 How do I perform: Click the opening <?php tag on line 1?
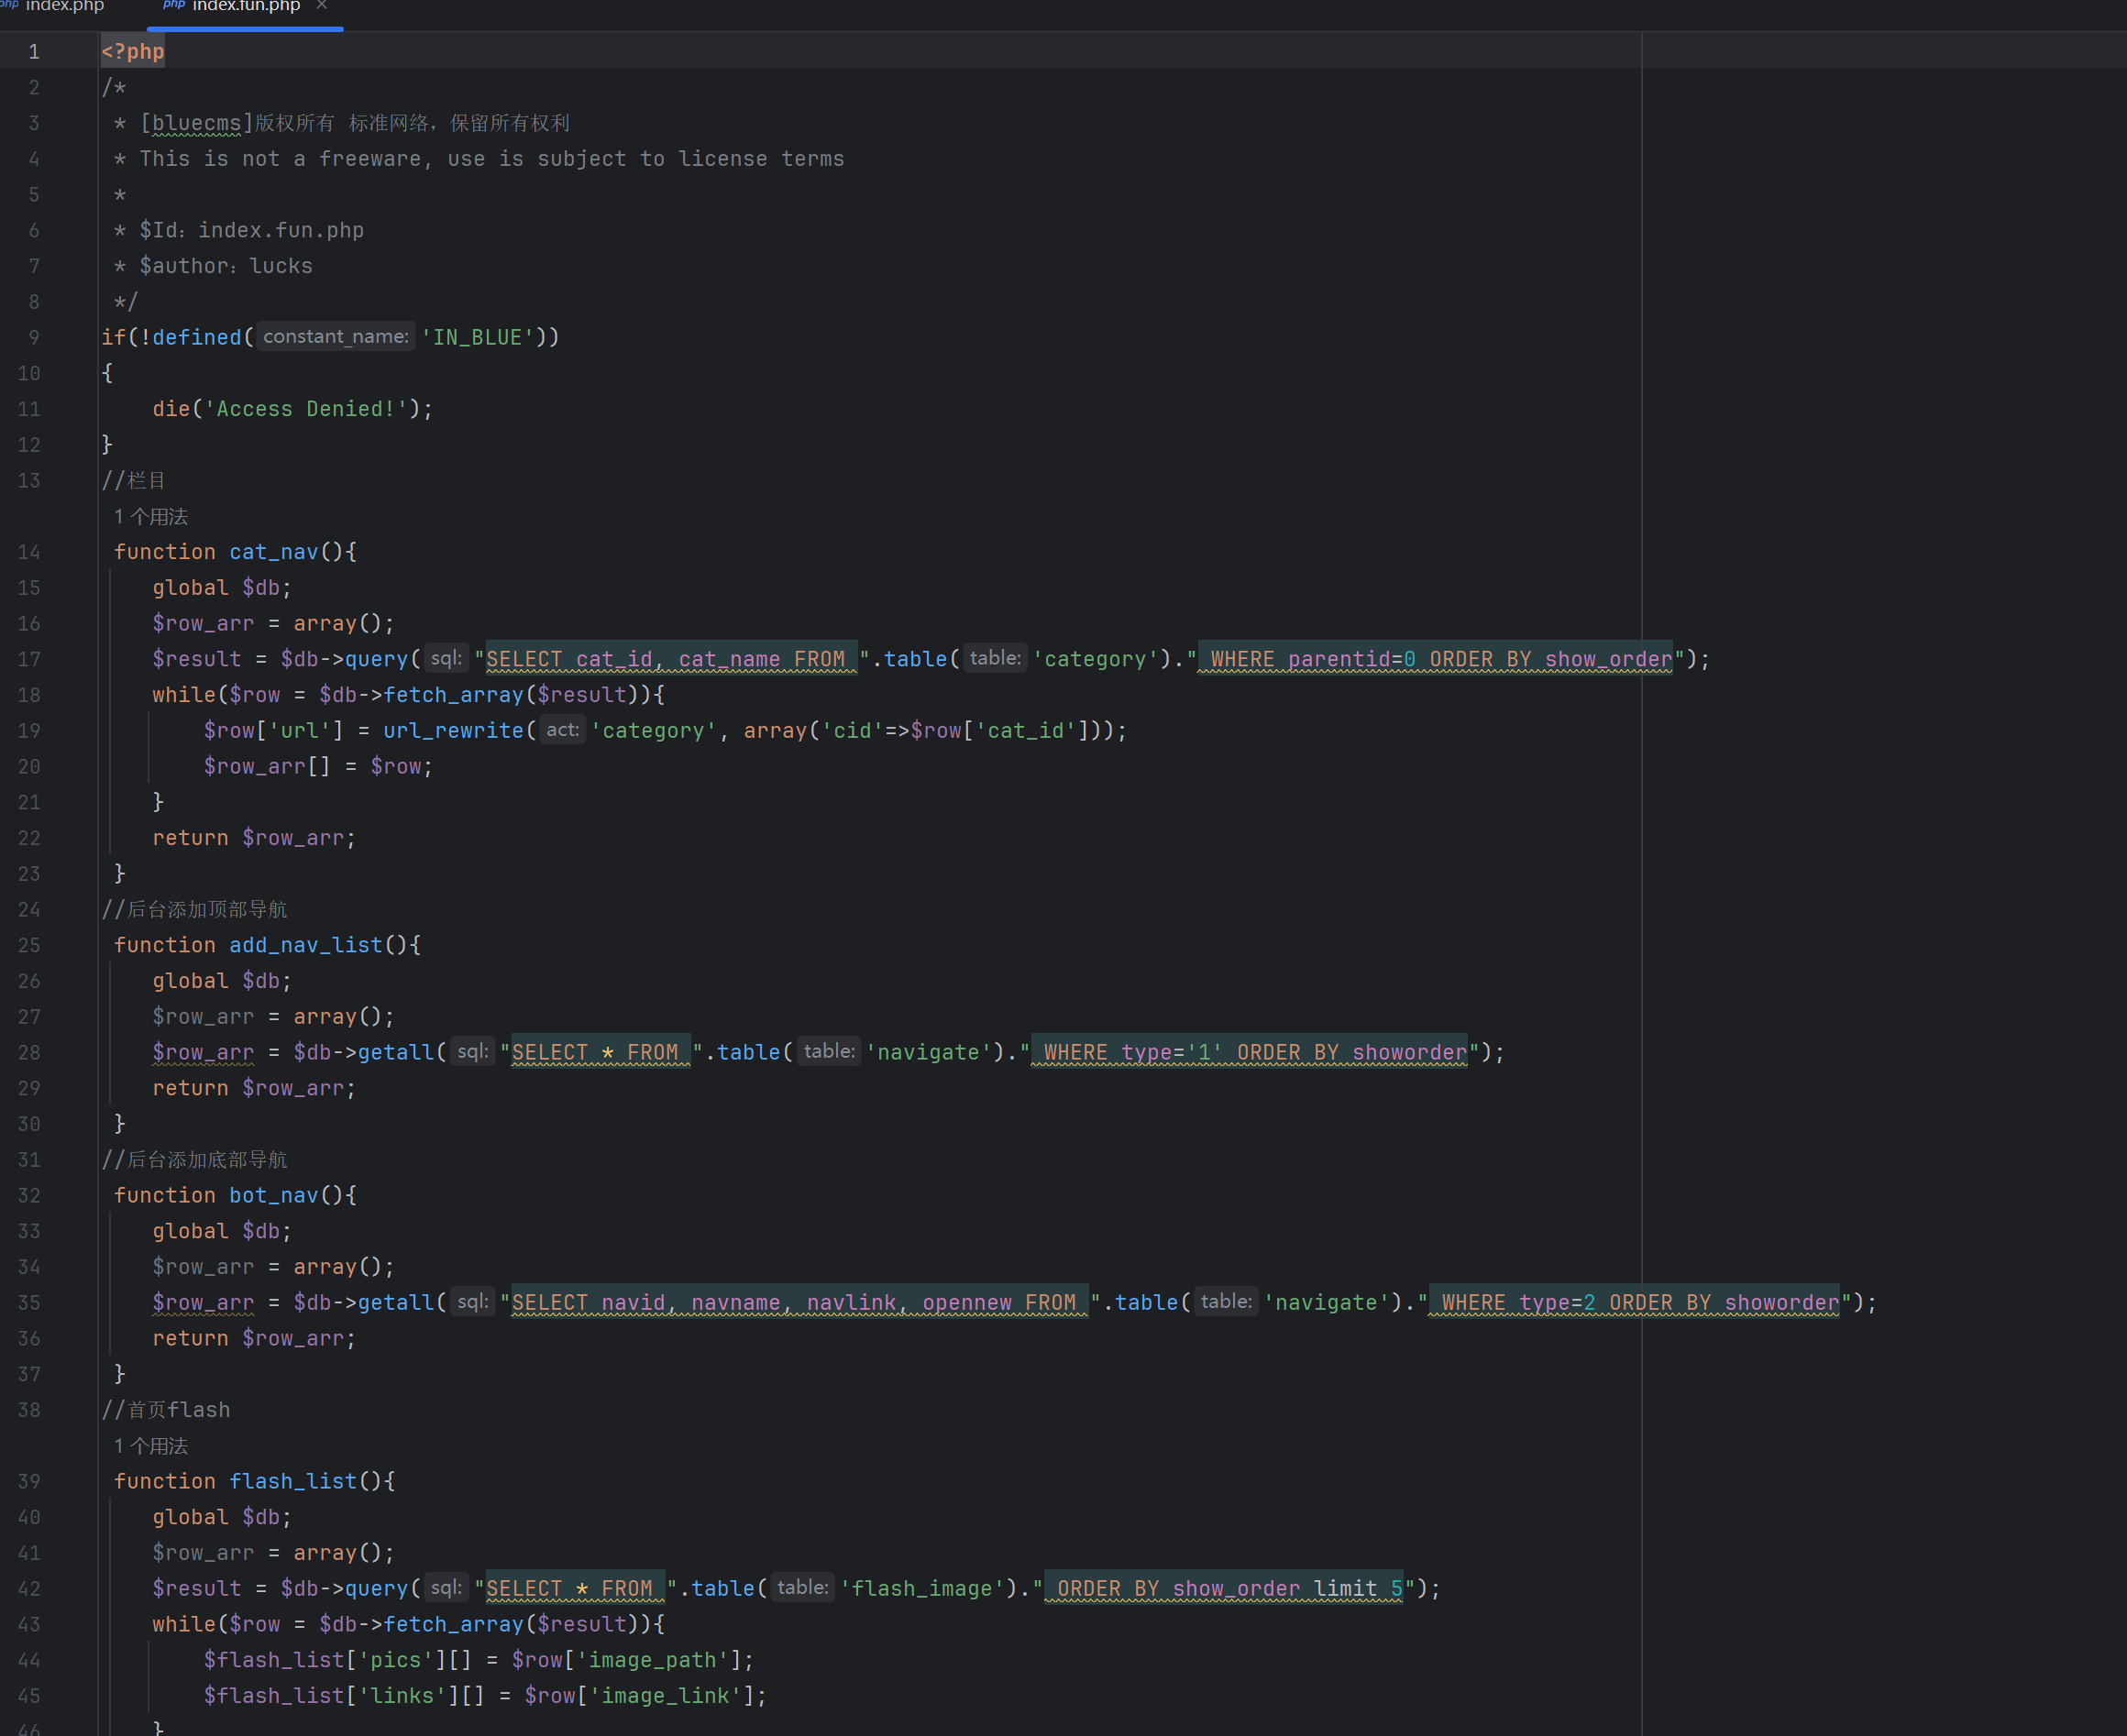coord(133,51)
